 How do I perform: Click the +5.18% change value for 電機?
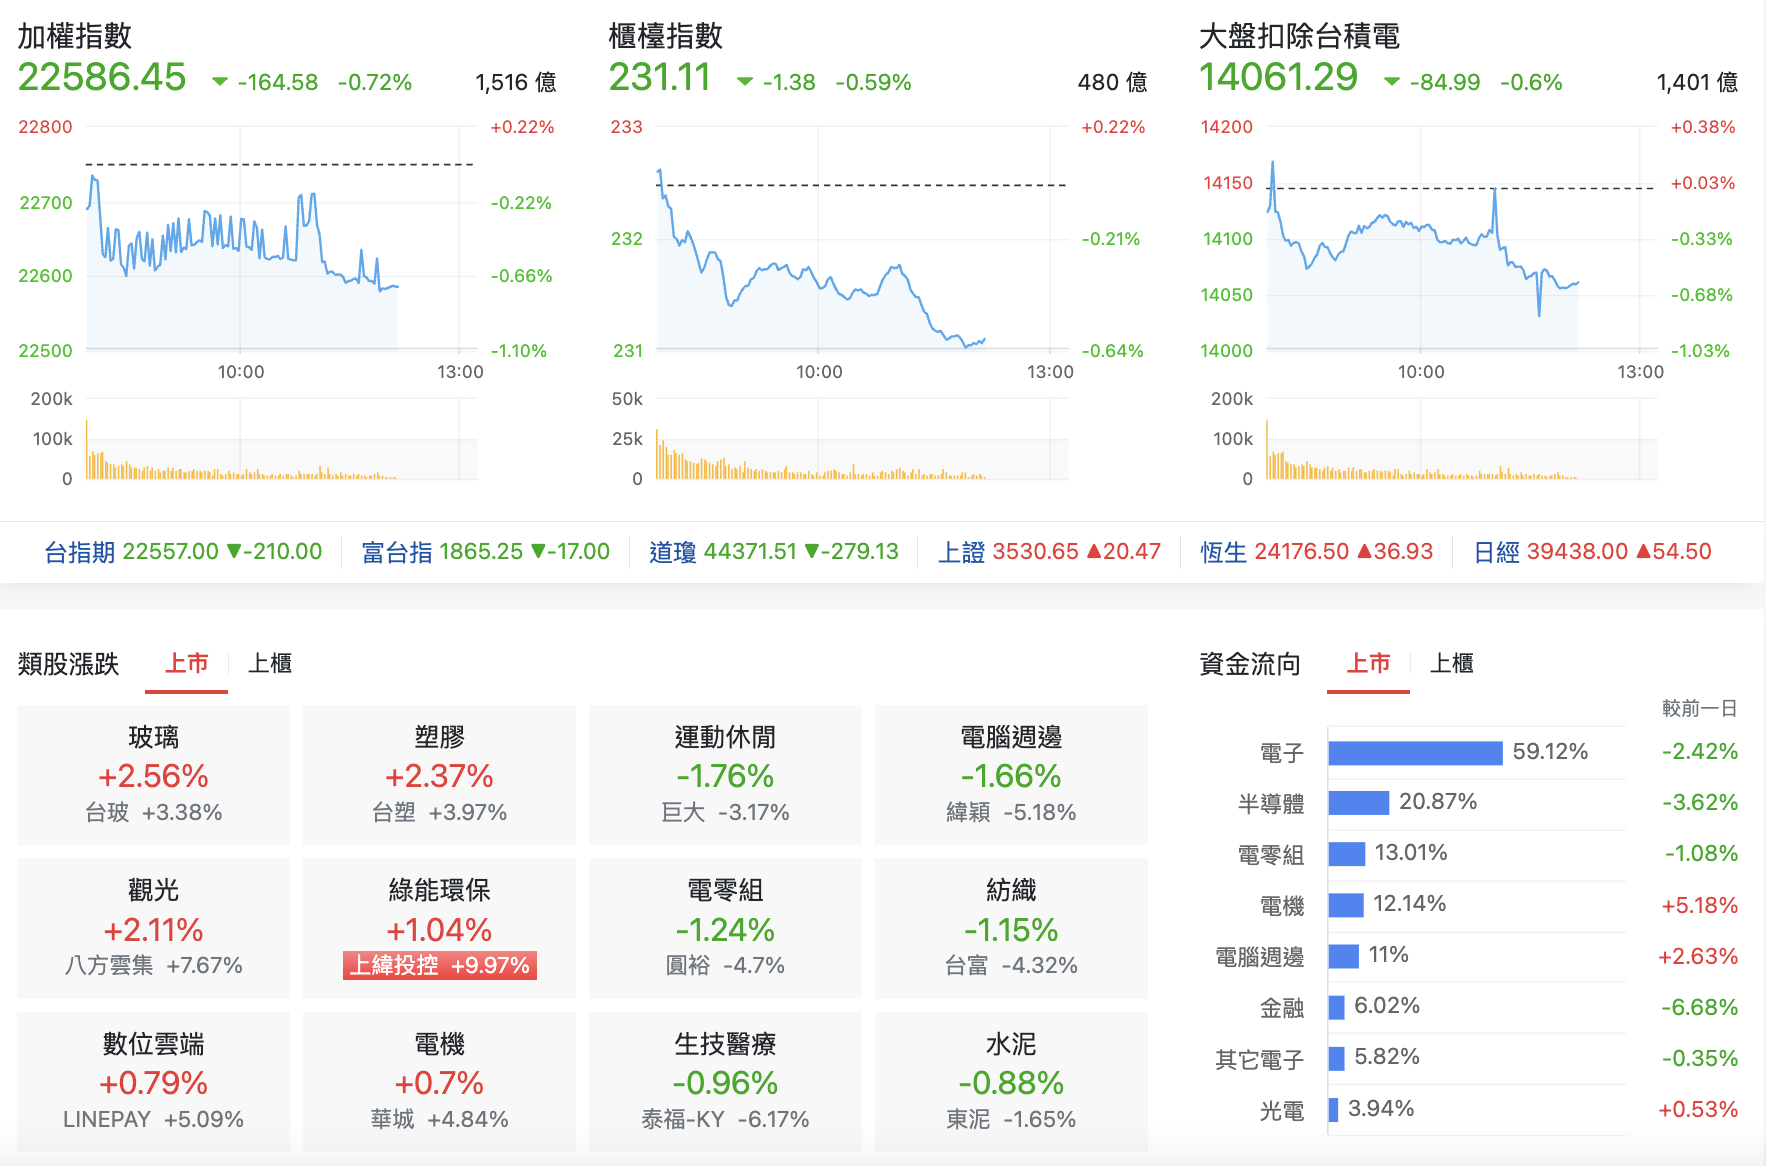(x=1699, y=905)
